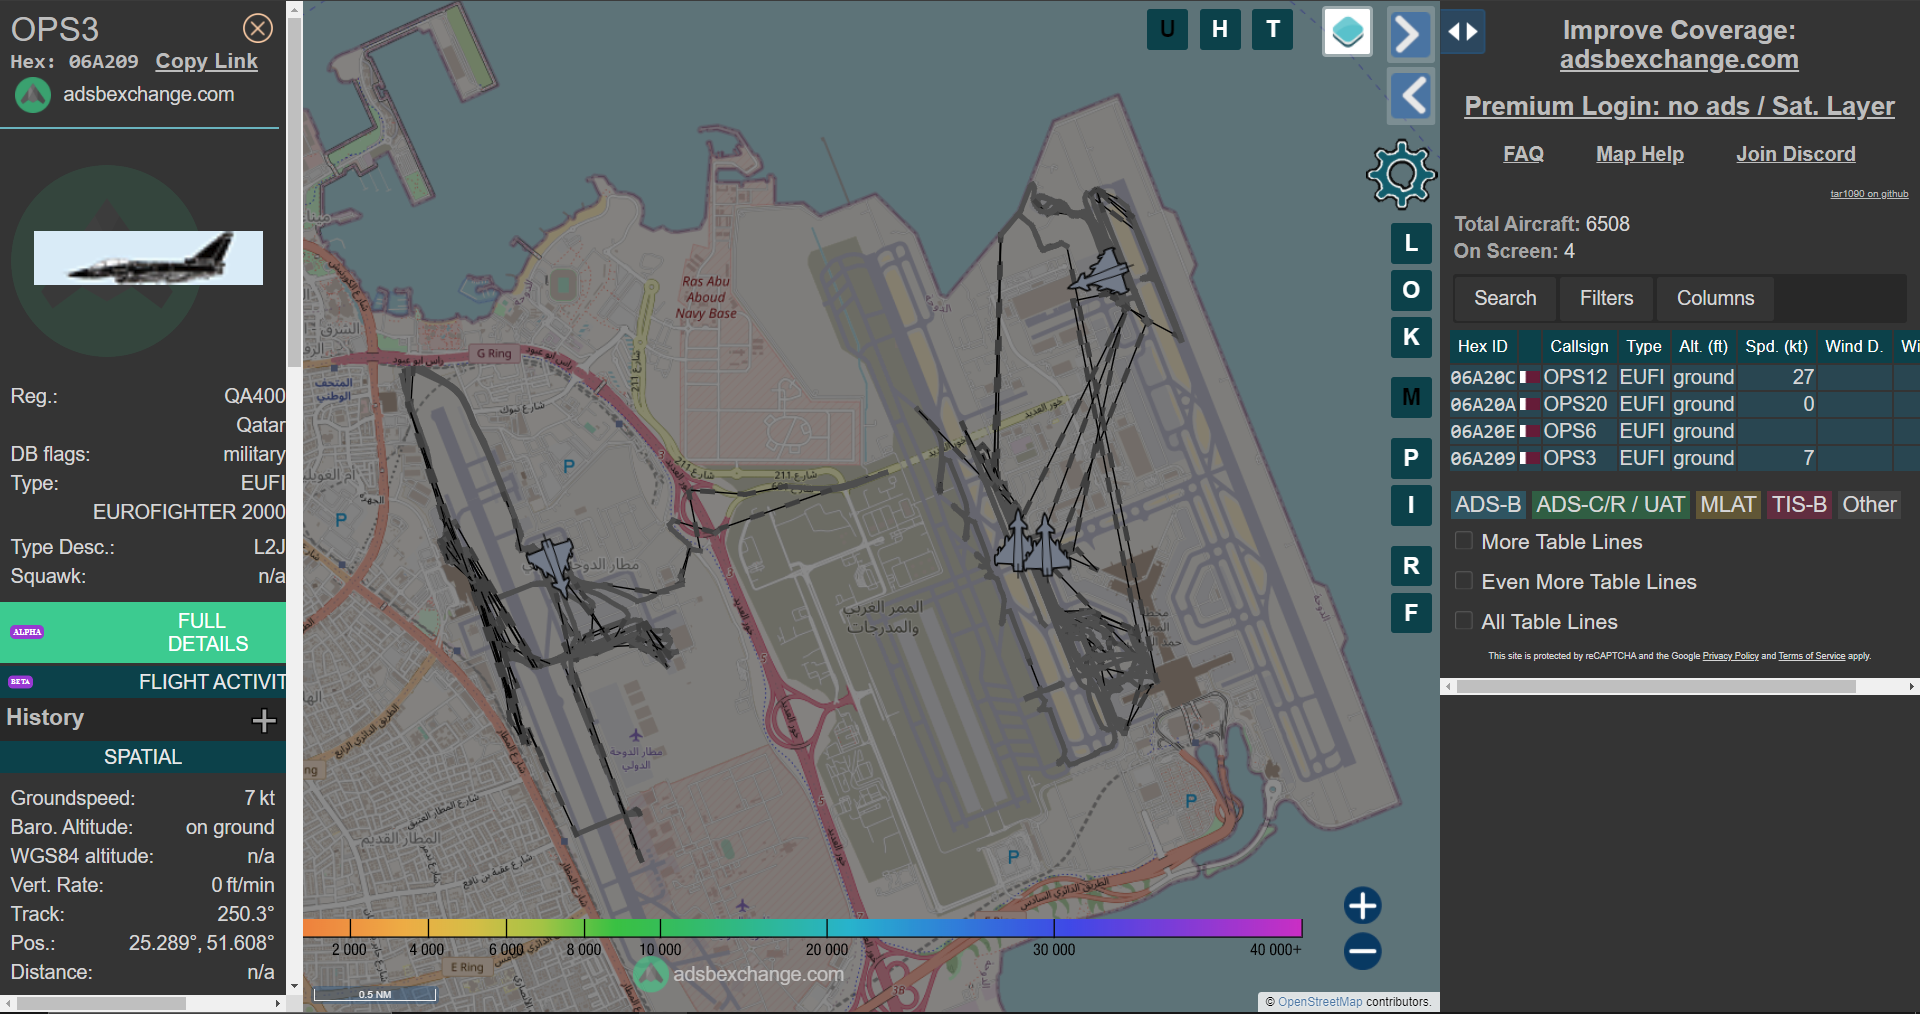Image resolution: width=1920 pixels, height=1014 pixels.
Task: Open Premium Login link
Action: 1679,106
